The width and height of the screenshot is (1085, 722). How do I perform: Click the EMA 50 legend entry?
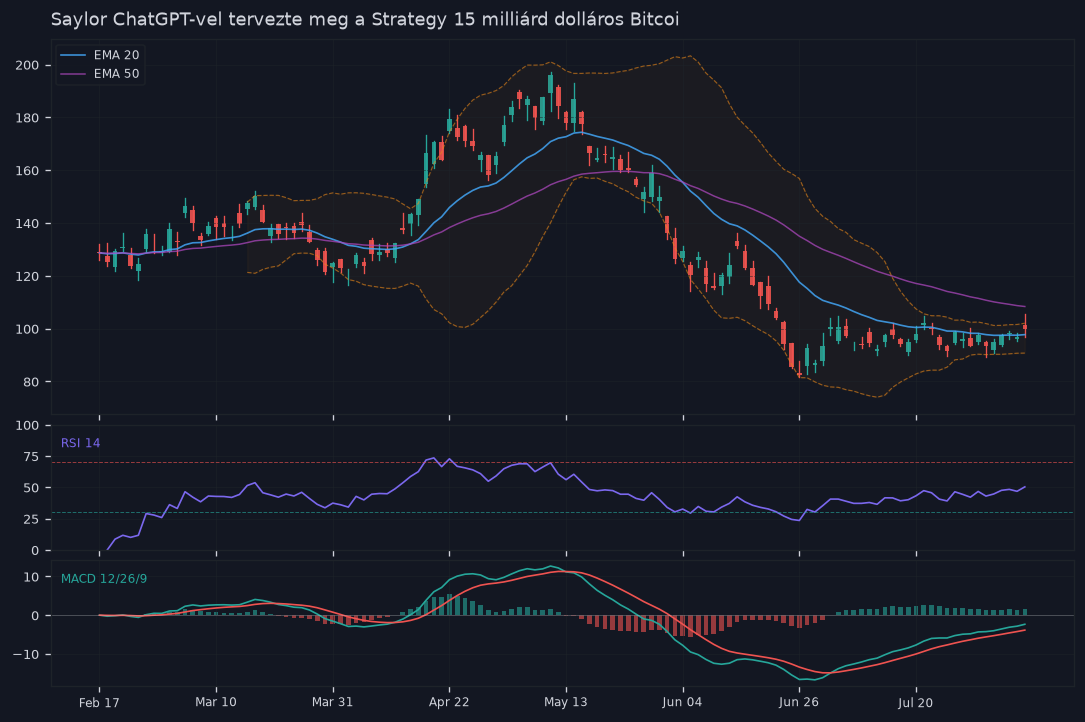(x=100, y=73)
